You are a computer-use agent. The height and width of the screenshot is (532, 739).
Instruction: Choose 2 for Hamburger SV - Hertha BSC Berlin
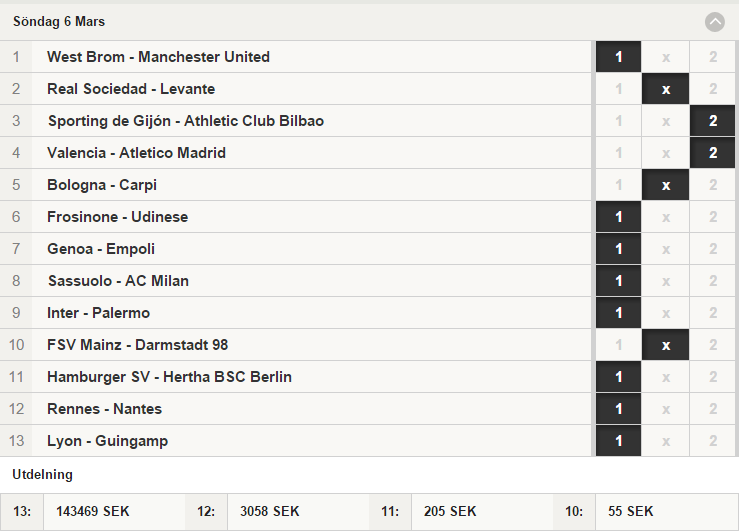point(713,377)
